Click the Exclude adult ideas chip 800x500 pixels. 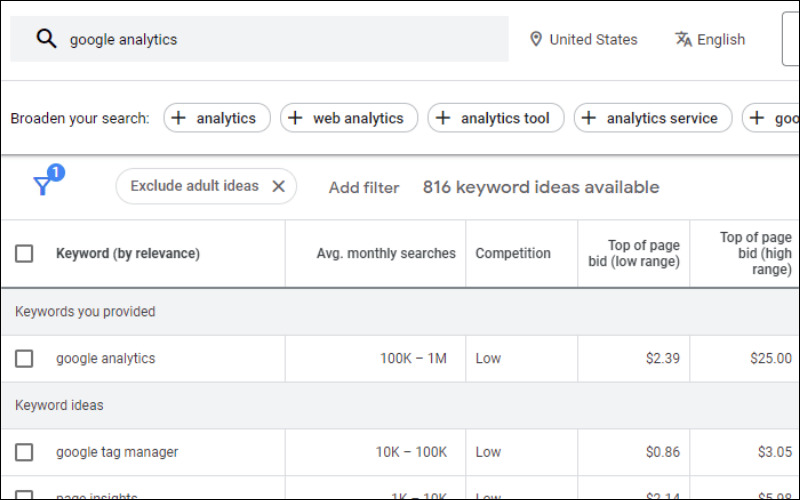point(194,186)
